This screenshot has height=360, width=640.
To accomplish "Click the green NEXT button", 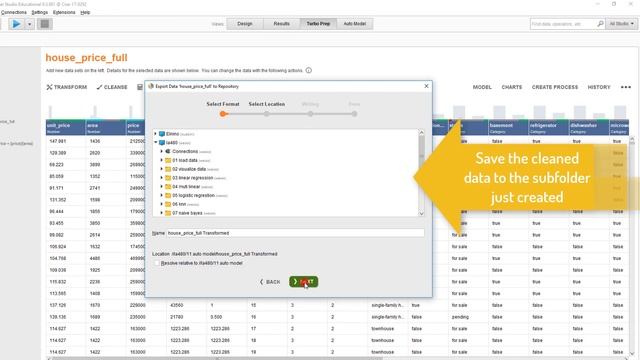I will 304,282.
